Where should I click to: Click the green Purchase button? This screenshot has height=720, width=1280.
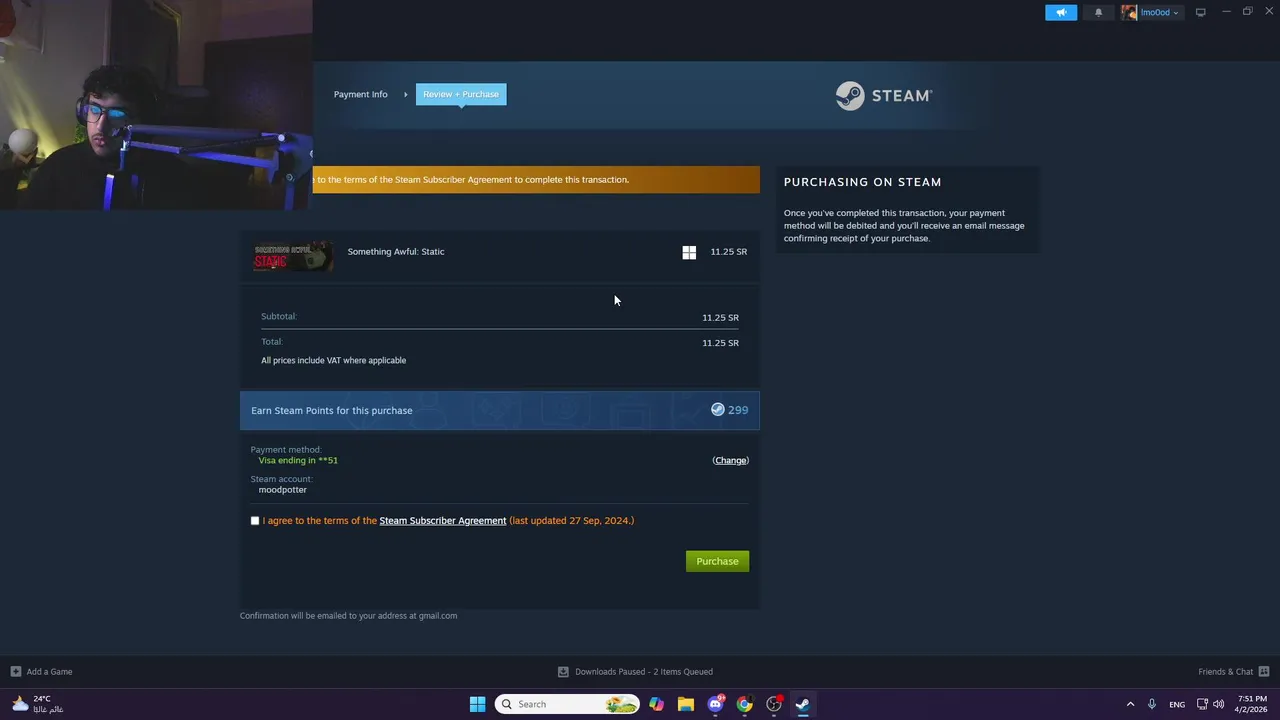pyautogui.click(x=717, y=561)
